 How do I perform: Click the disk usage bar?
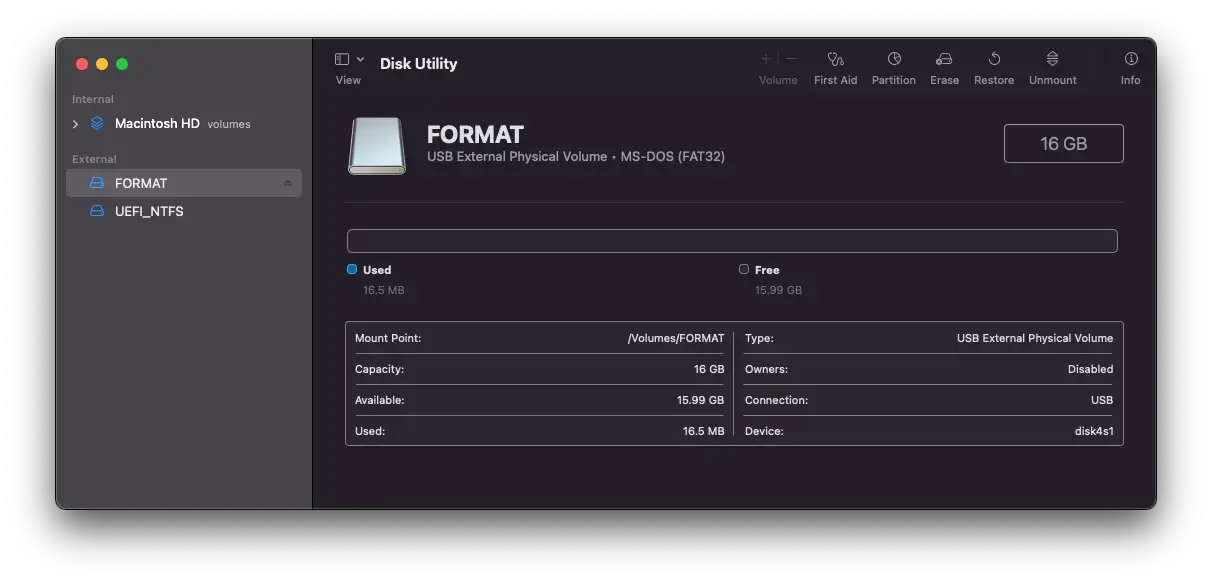tap(732, 241)
